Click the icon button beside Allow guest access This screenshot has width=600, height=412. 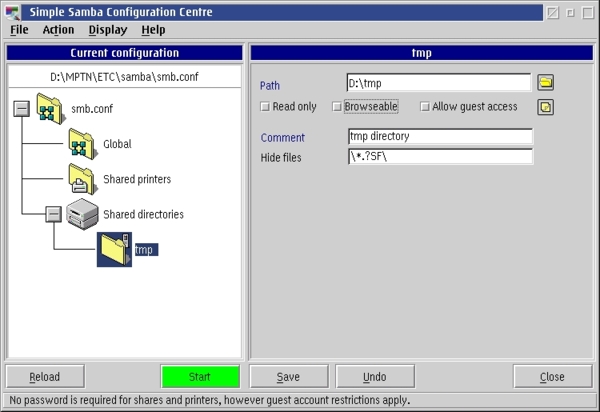[x=546, y=107]
